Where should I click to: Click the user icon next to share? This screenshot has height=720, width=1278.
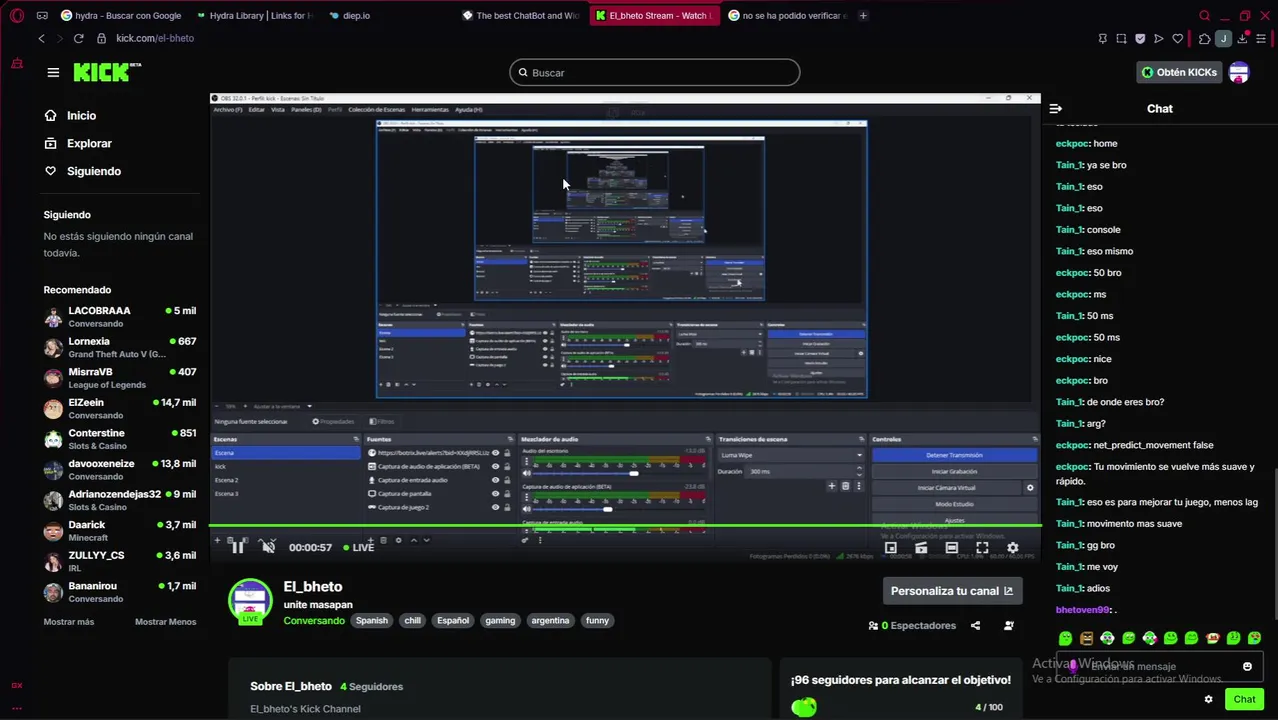[x=1008, y=626]
